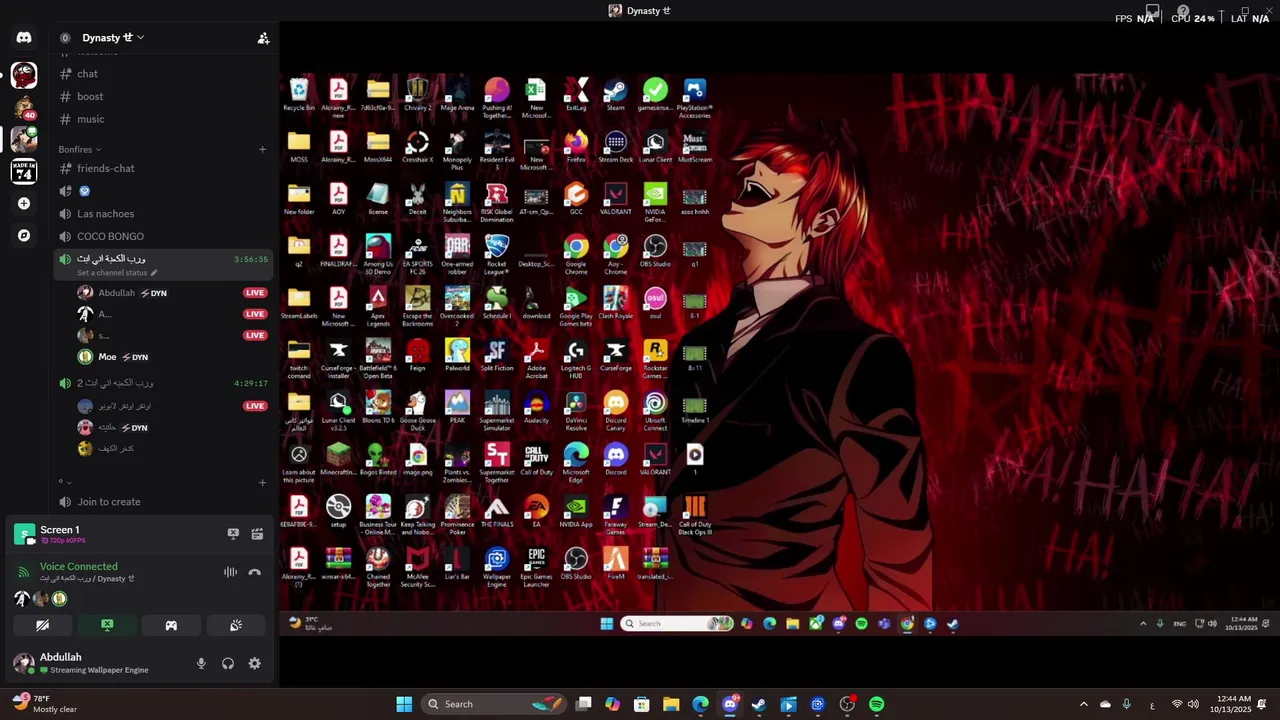
Task: Add a channel to the Bonfires category
Action: [262, 149]
